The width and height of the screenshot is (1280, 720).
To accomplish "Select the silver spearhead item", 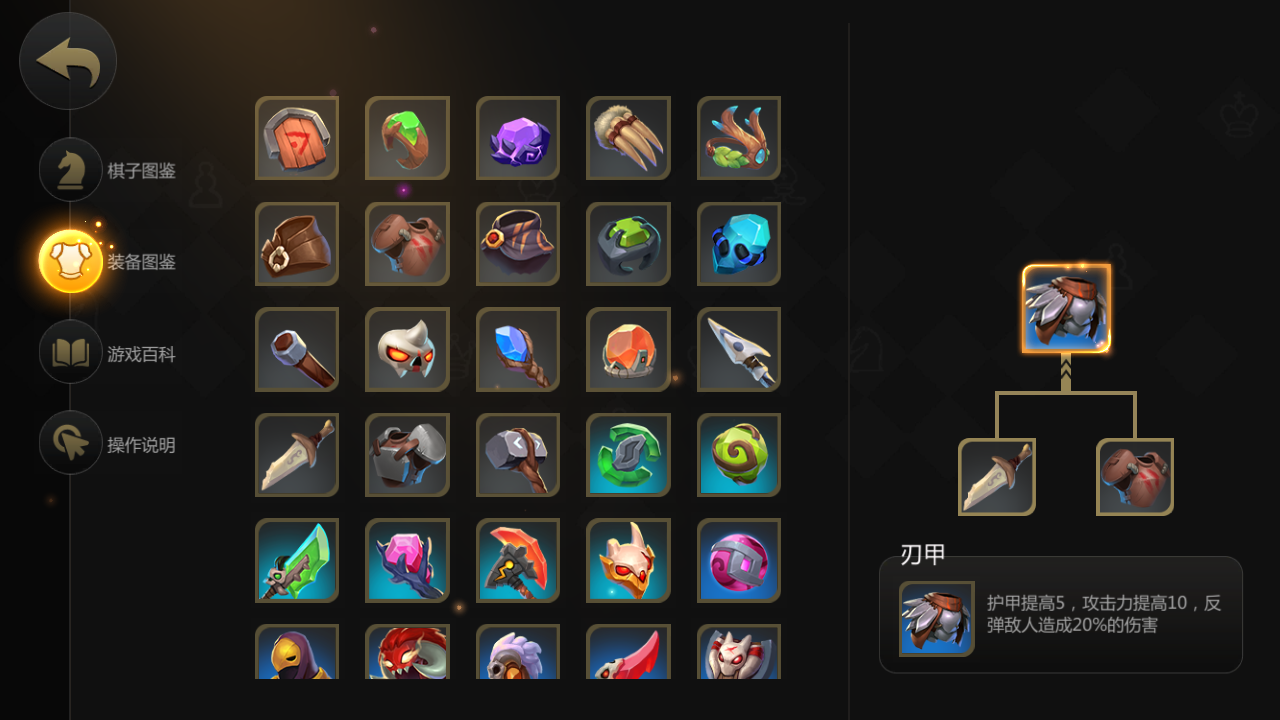I will click(x=739, y=349).
